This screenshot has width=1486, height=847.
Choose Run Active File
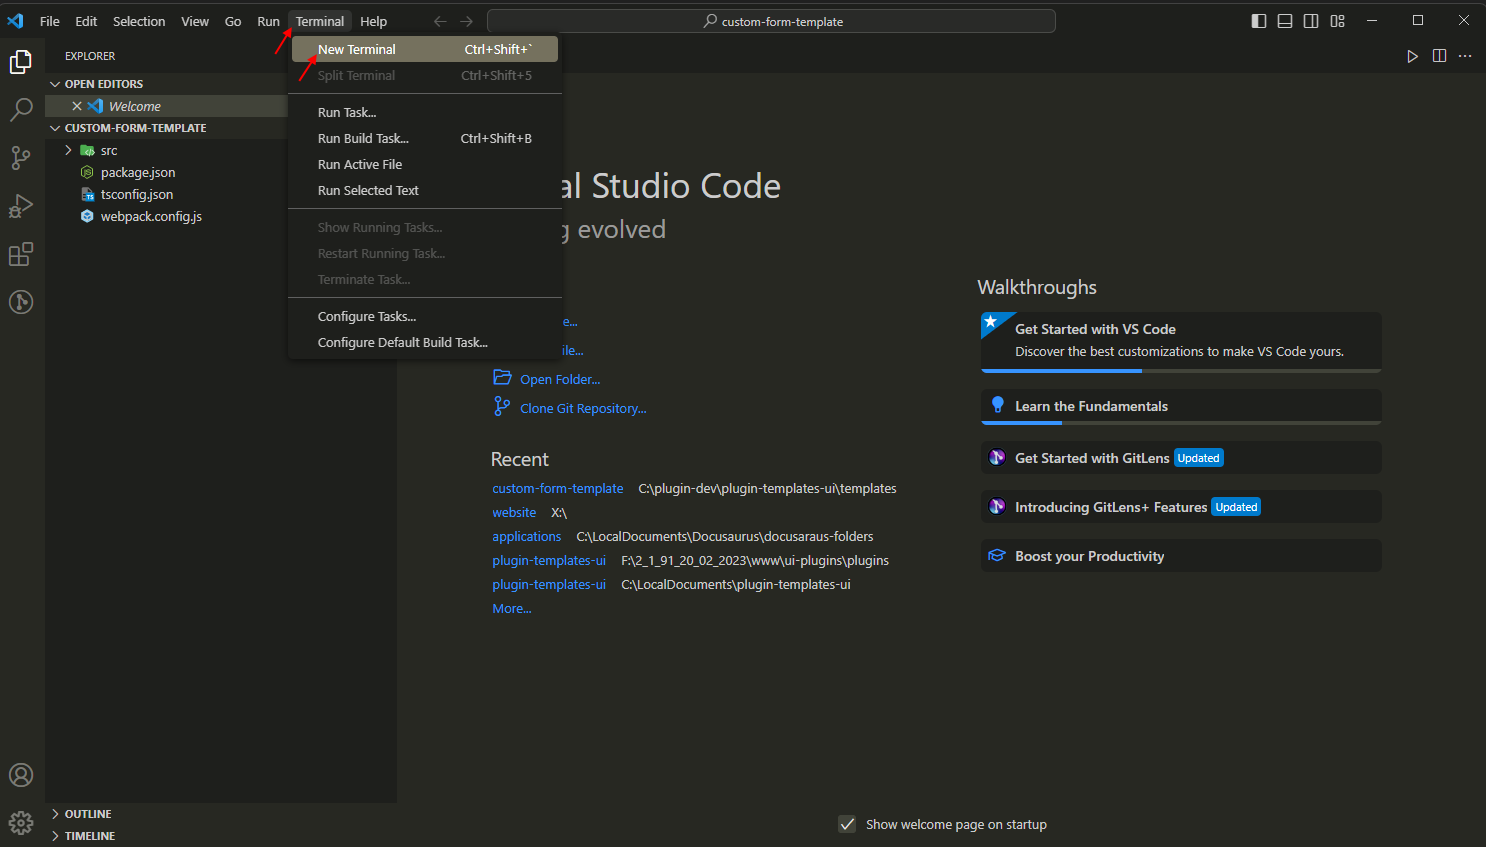[425, 164]
